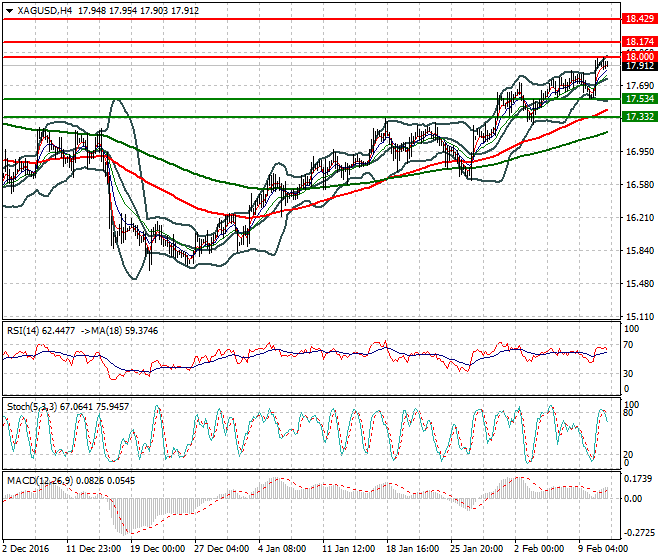Select the current price label 17.912

pyautogui.click(x=639, y=66)
